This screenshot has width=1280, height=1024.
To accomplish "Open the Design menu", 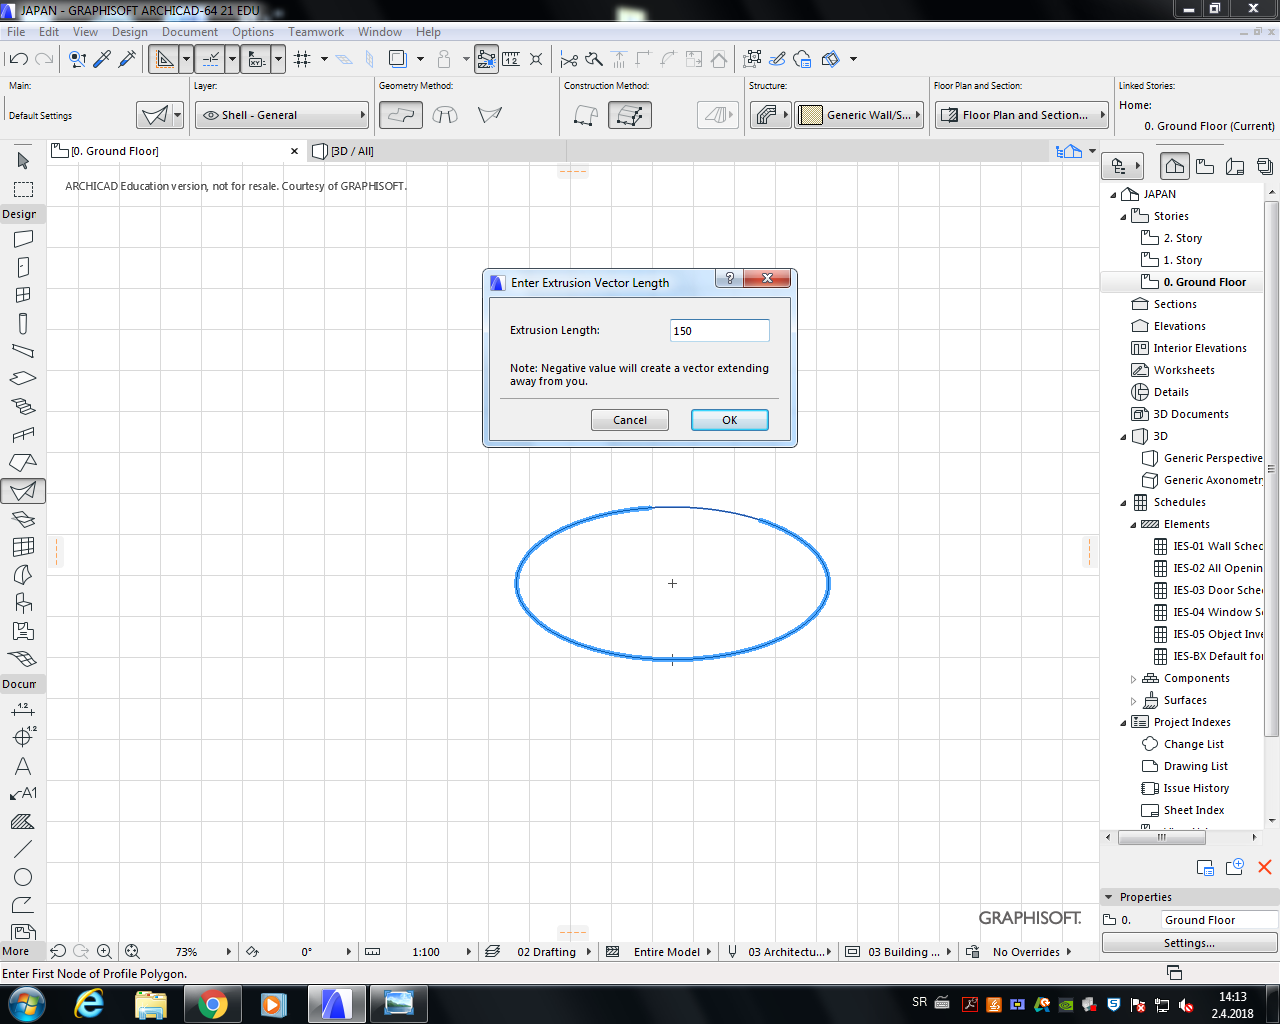I will point(129,32).
